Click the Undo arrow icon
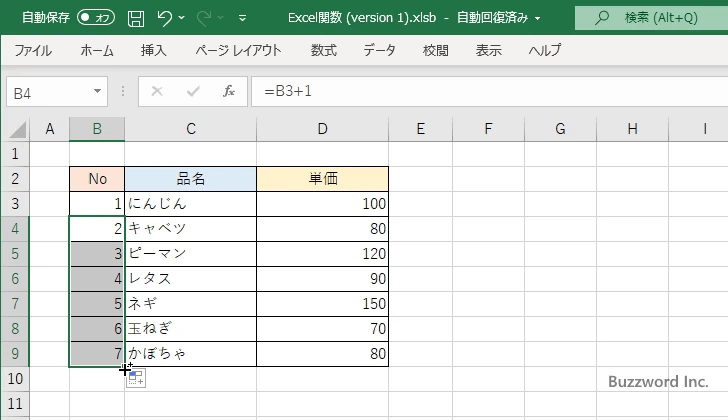Viewport: 728px width, 420px height. [165, 18]
